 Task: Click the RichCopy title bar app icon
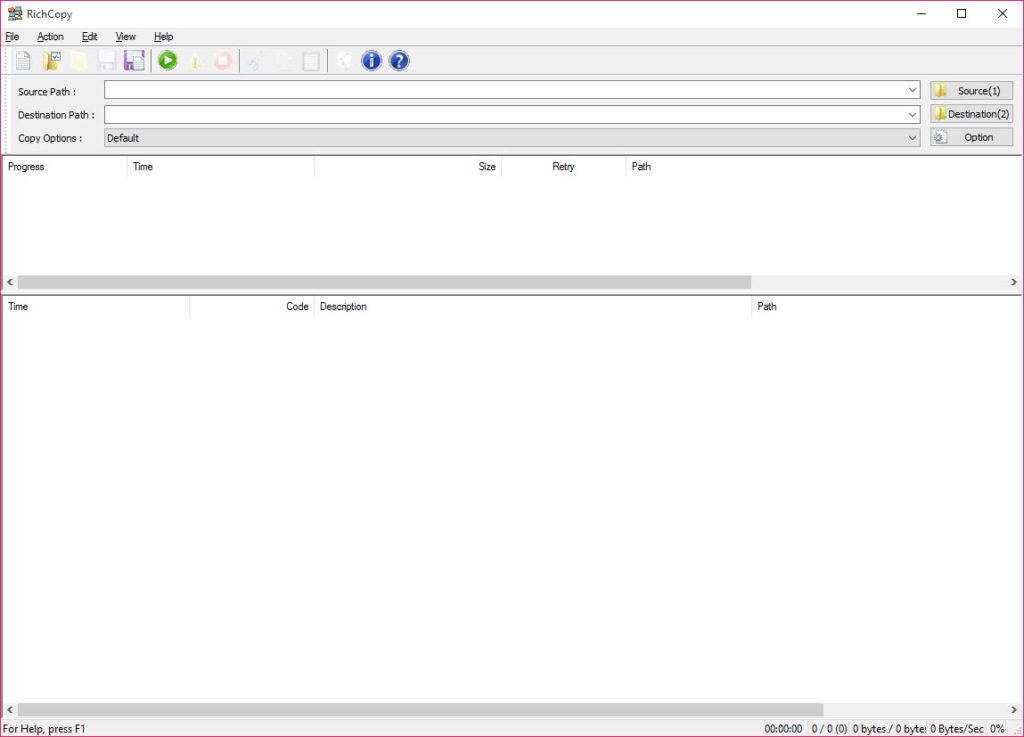coord(14,14)
